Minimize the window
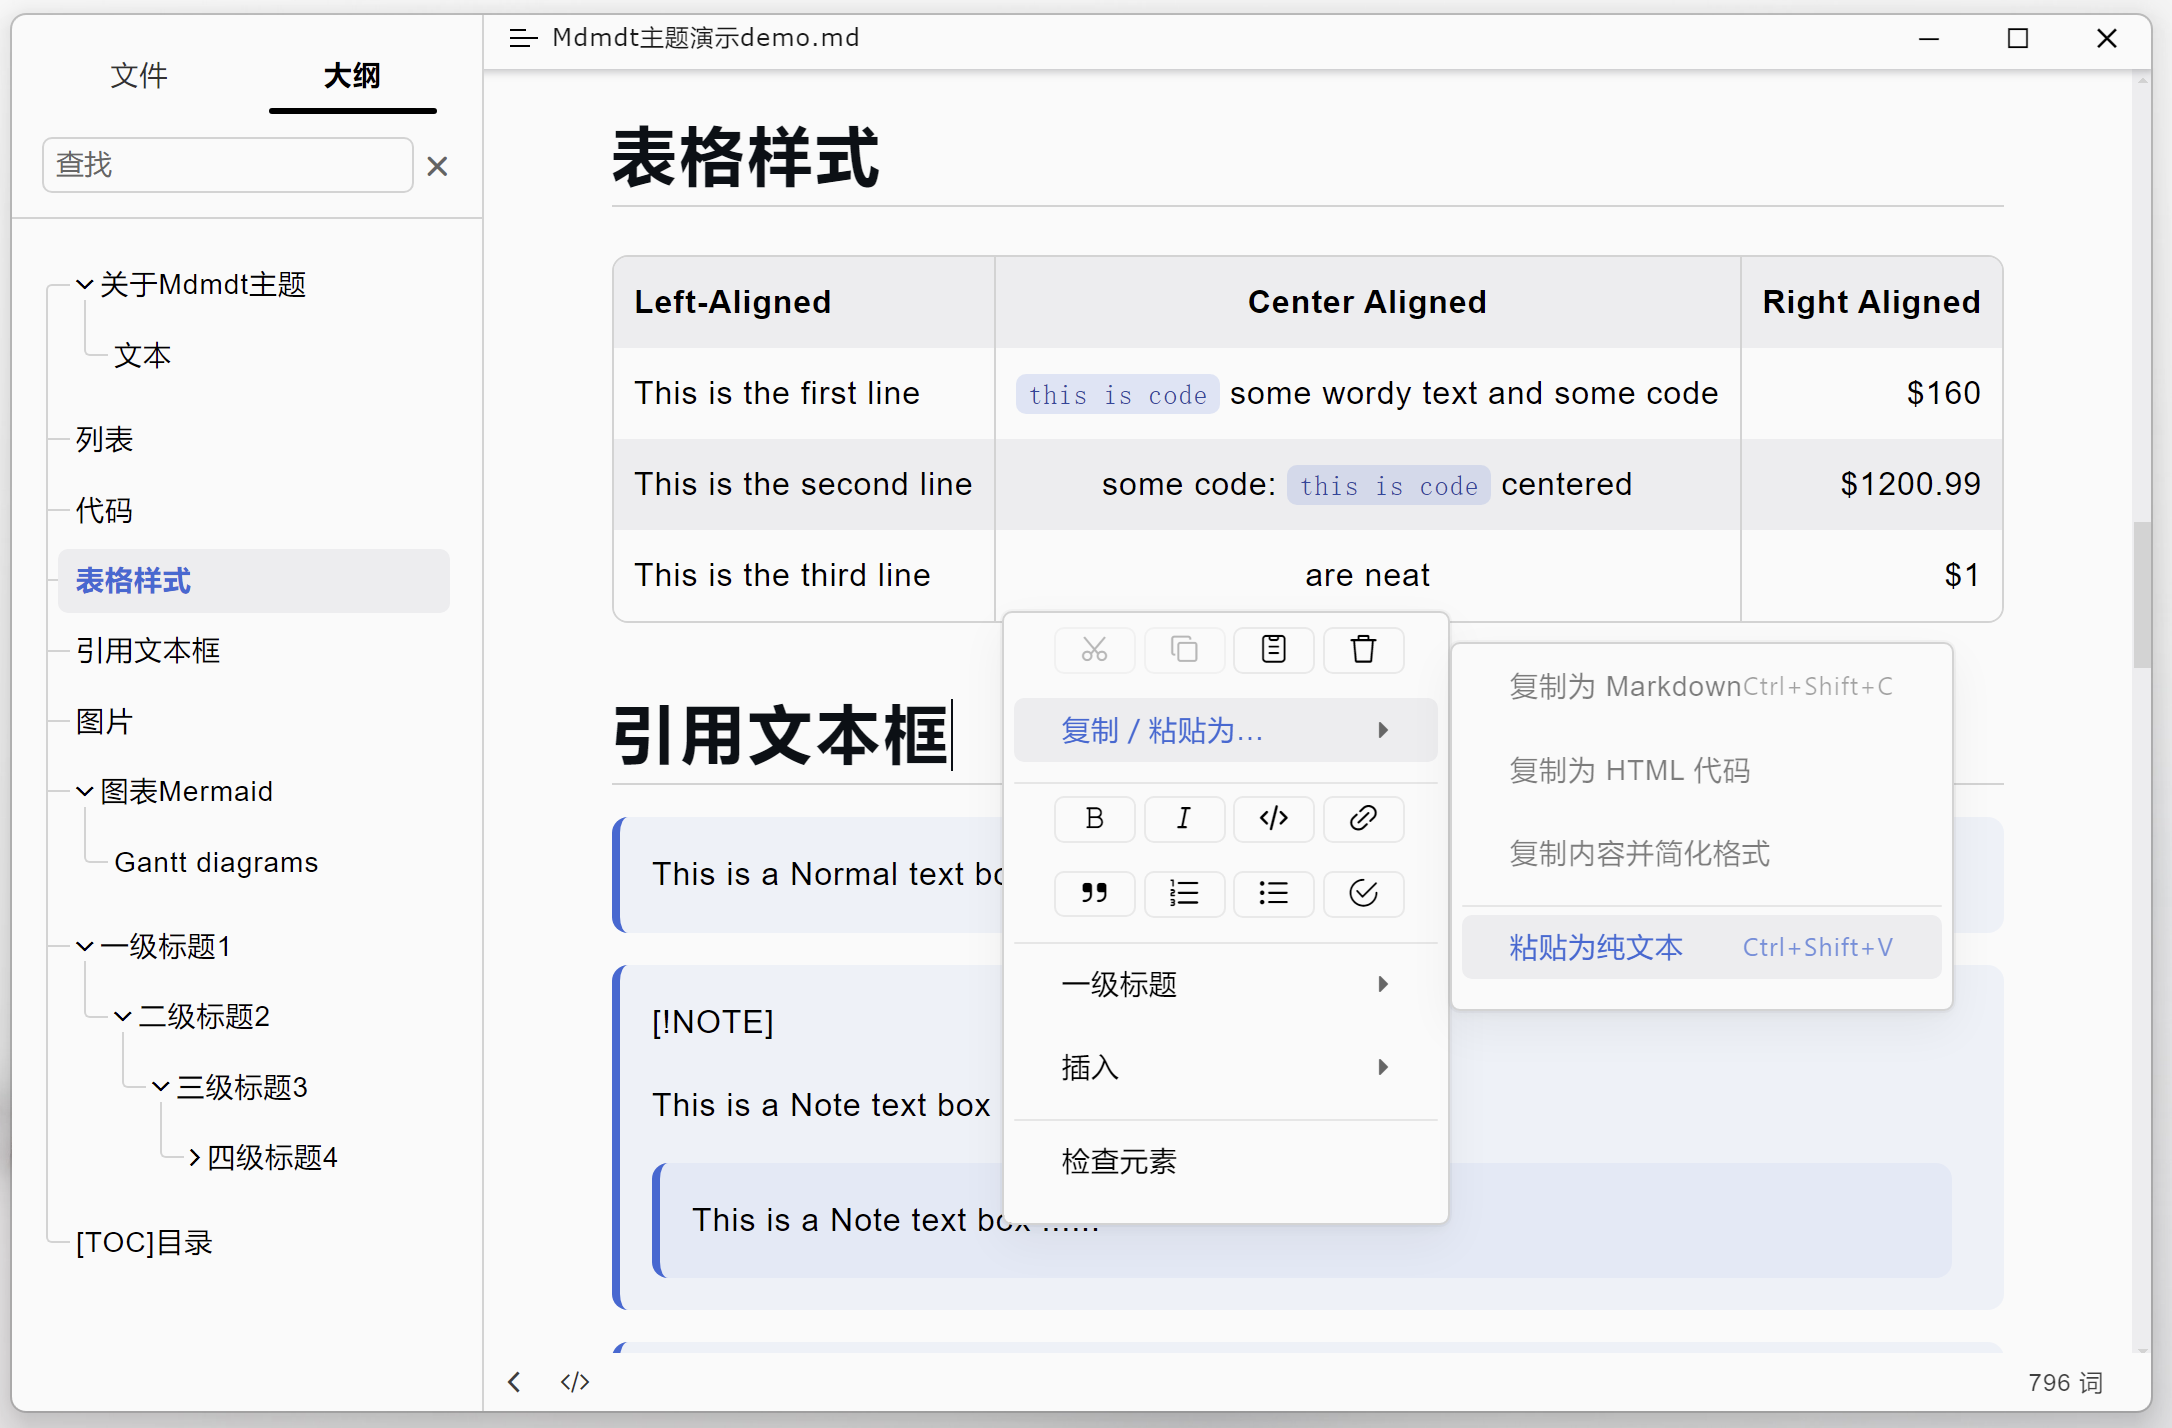The image size is (2172, 1428). [1929, 38]
